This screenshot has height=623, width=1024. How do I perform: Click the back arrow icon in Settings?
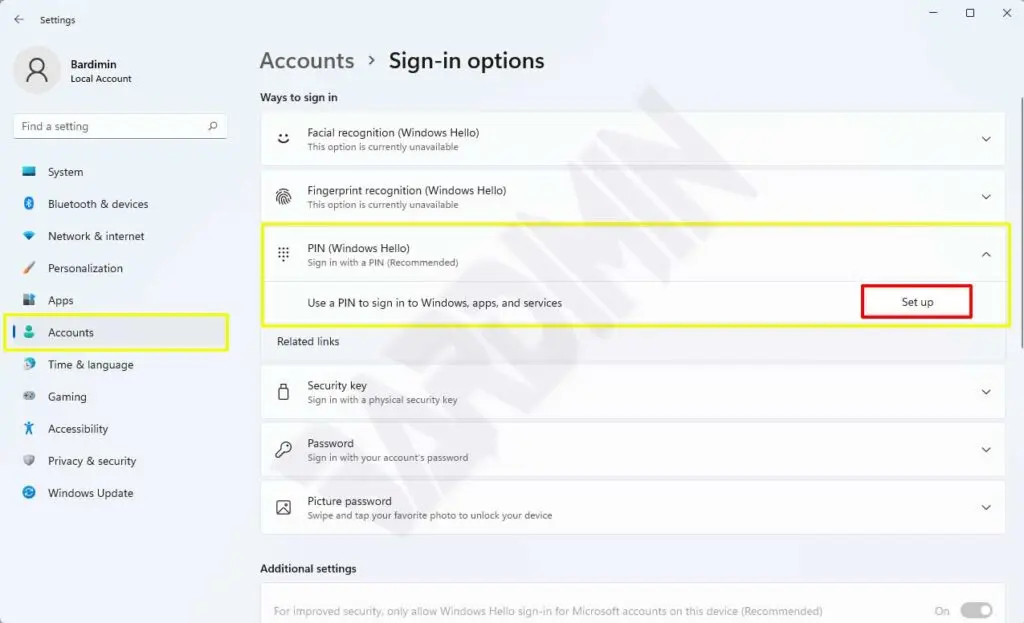pyautogui.click(x=19, y=20)
